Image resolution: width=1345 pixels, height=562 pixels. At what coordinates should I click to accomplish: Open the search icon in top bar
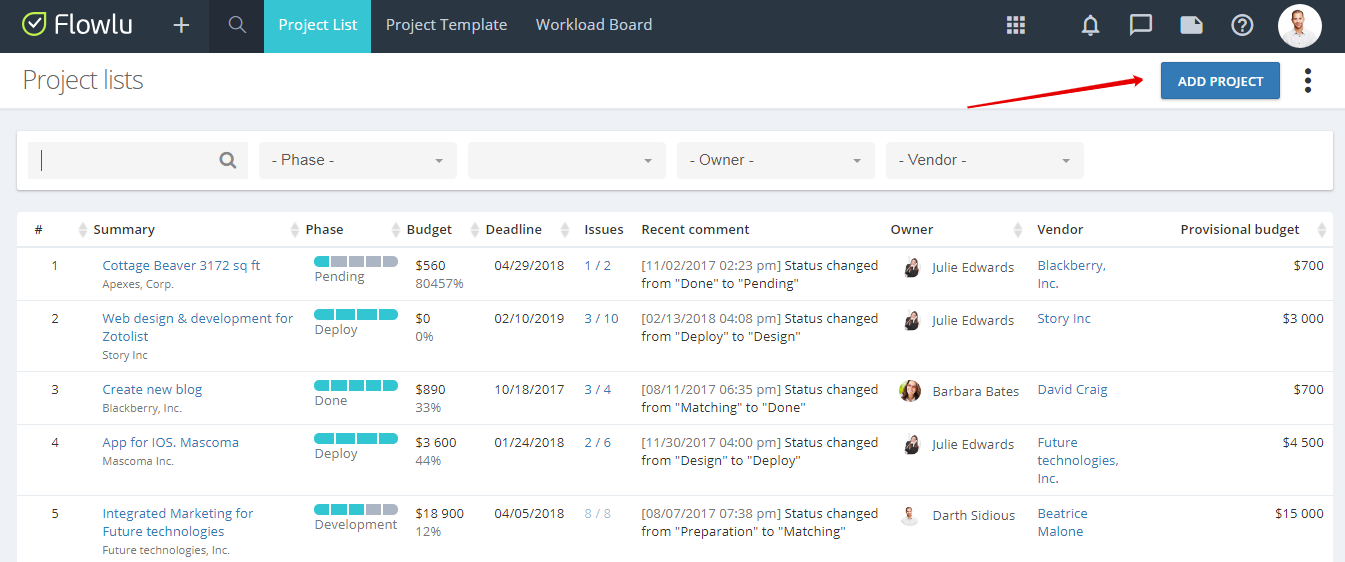tap(237, 25)
